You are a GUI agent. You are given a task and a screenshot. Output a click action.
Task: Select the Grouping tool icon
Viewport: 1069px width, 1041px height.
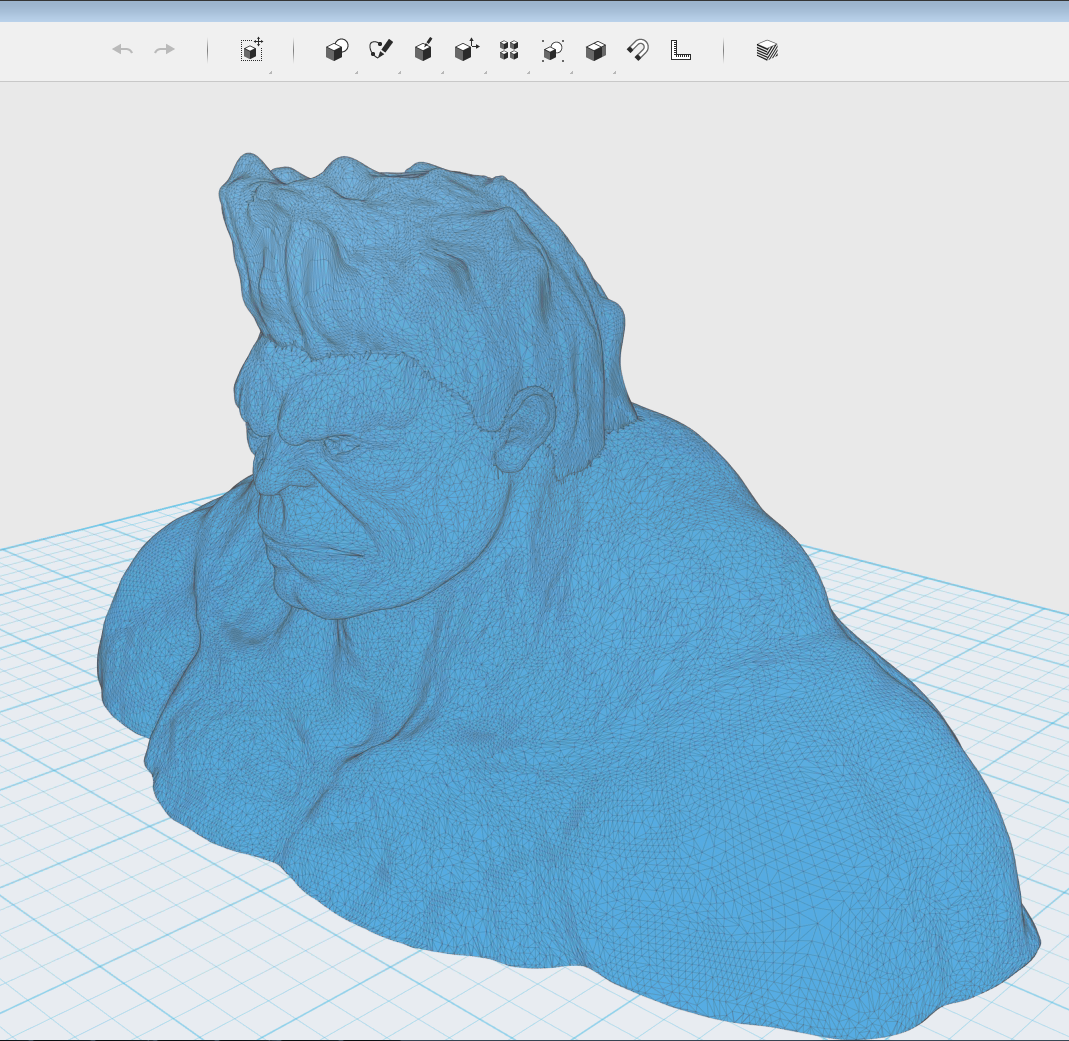click(552, 50)
